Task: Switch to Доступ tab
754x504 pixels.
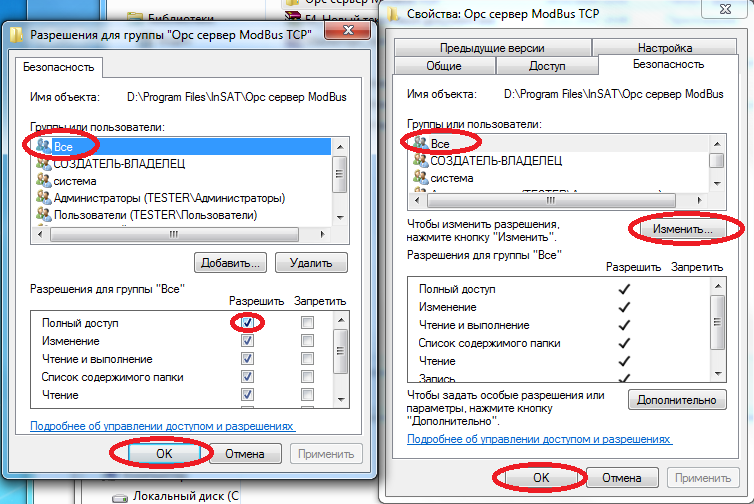Action: pos(547,66)
